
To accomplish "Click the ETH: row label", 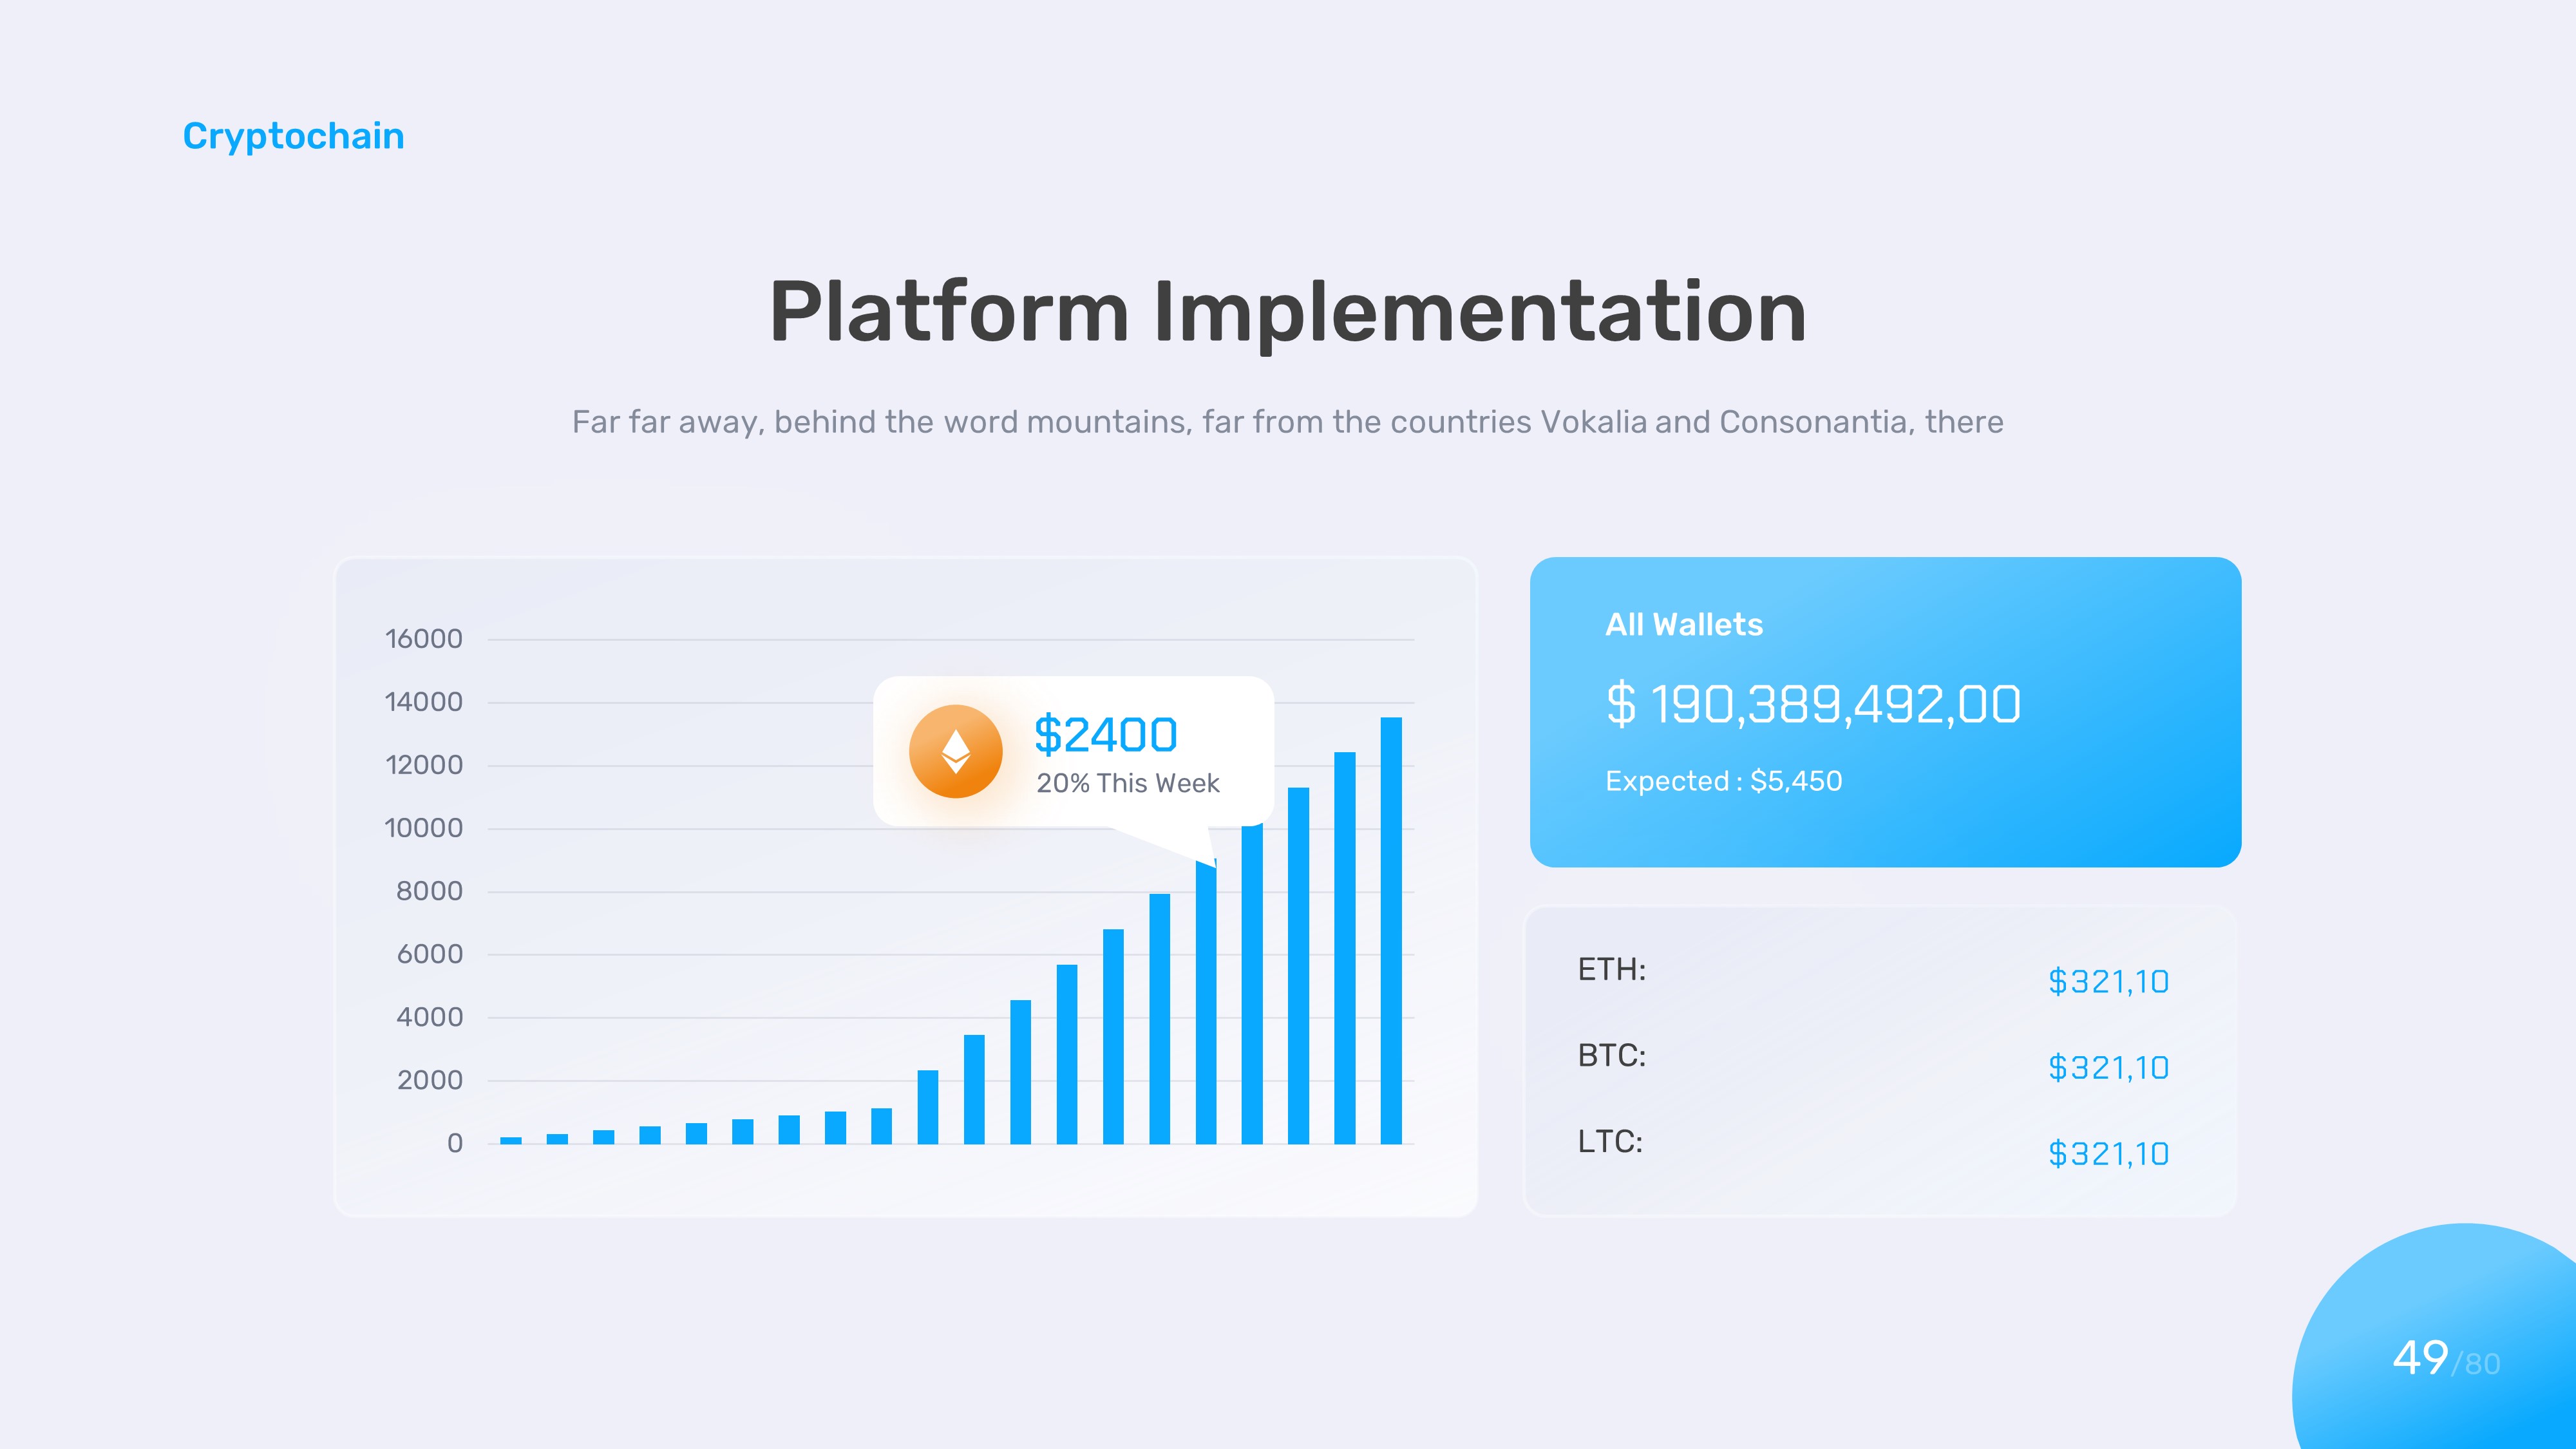I will (x=1611, y=969).
